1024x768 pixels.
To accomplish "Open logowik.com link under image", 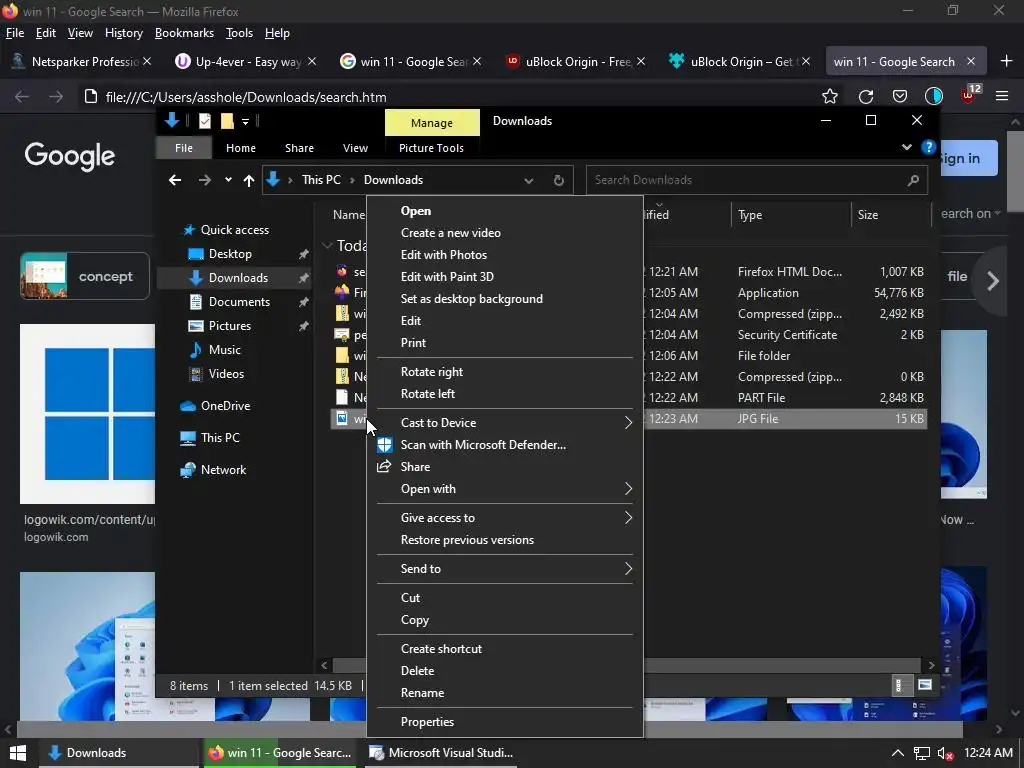I will click(56, 537).
